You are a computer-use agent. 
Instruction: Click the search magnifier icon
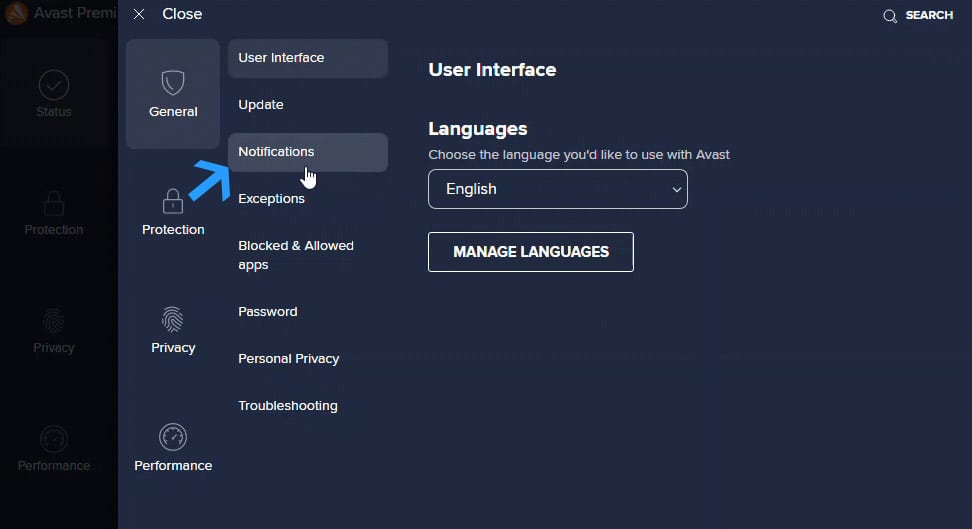click(x=890, y=16)
